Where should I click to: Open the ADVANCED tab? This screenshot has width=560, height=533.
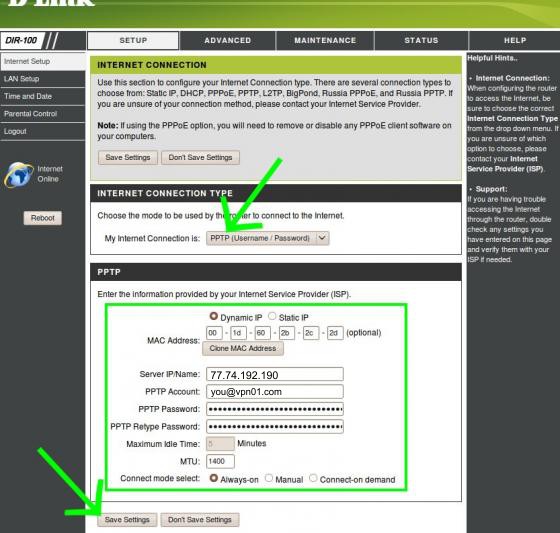point(228,40)
